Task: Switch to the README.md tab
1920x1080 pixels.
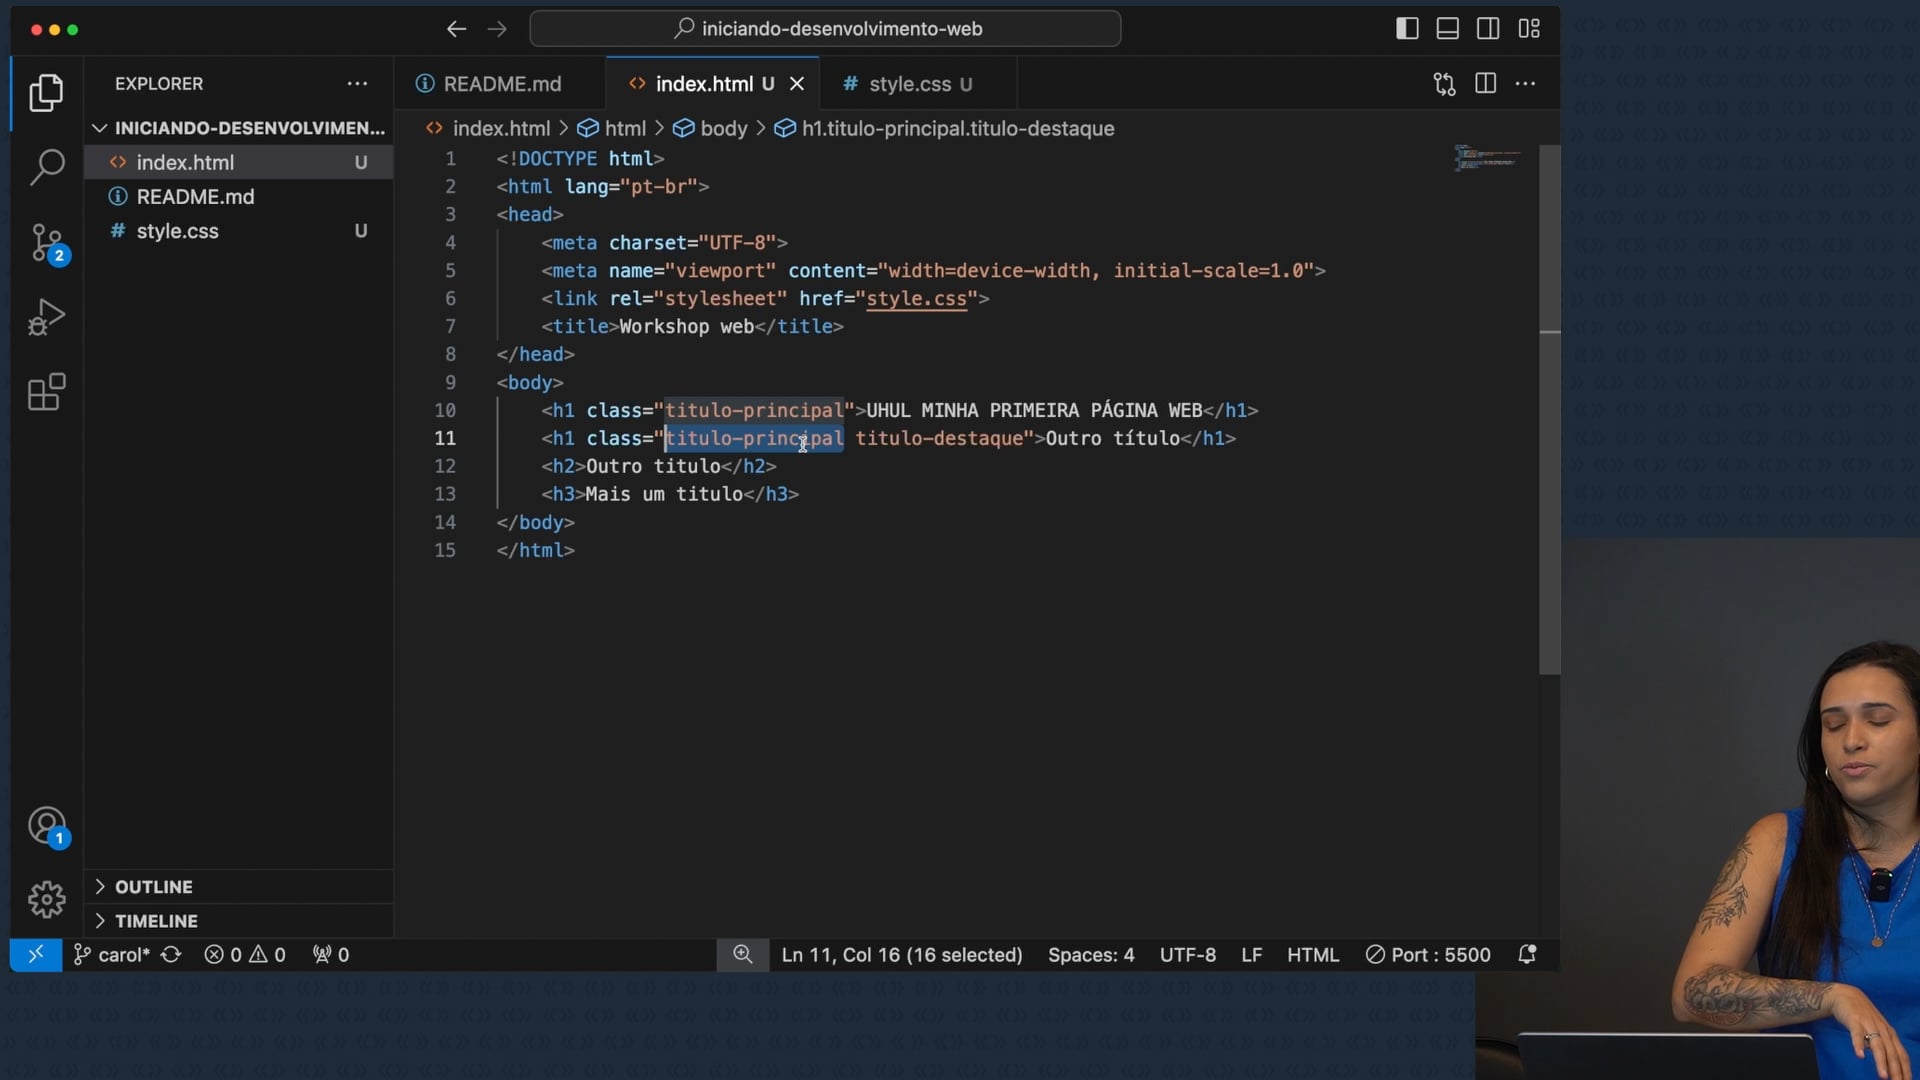Action: [502, 84]
